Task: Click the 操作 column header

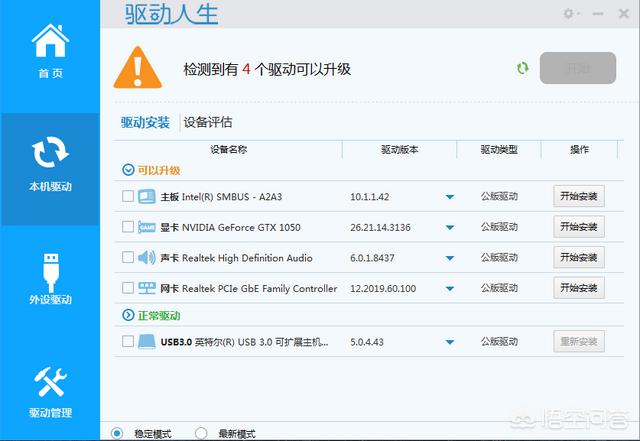Action: (x=579, y=149)
